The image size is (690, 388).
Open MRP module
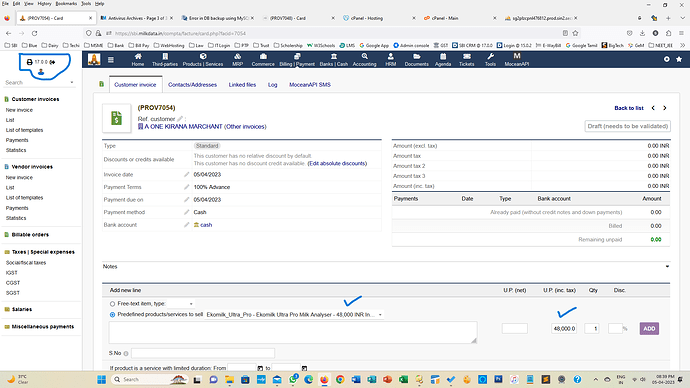pyautogui.click(x=238, y=59)
